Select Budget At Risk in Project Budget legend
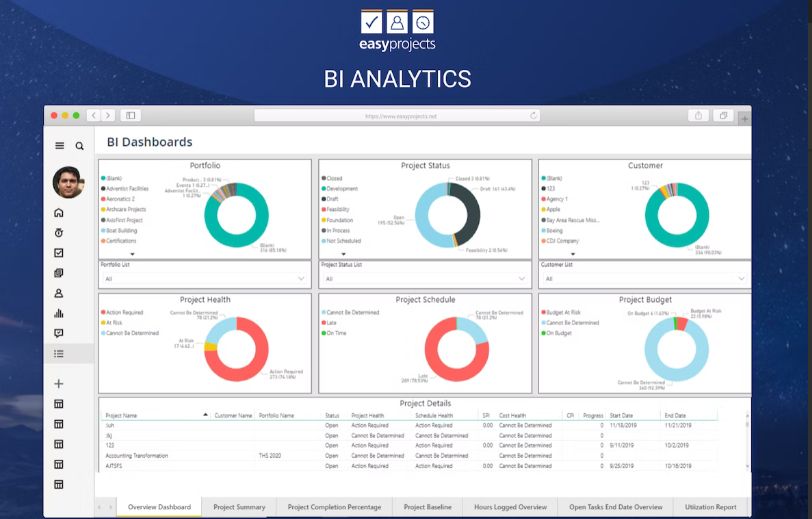The height and width of the screenshot is (519, 812). coord(561,312)
